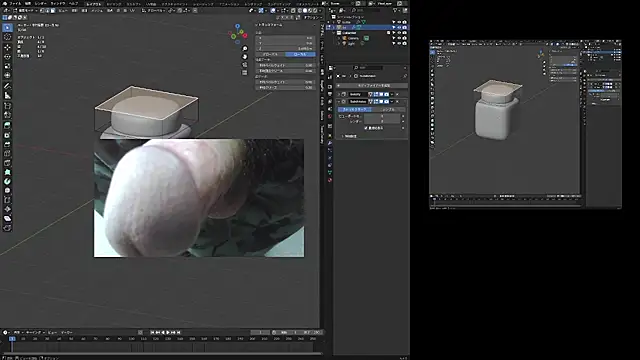Toggle visibility eye of the Collection row
Viewport: 640px width, 360px height.
[399, 33]
